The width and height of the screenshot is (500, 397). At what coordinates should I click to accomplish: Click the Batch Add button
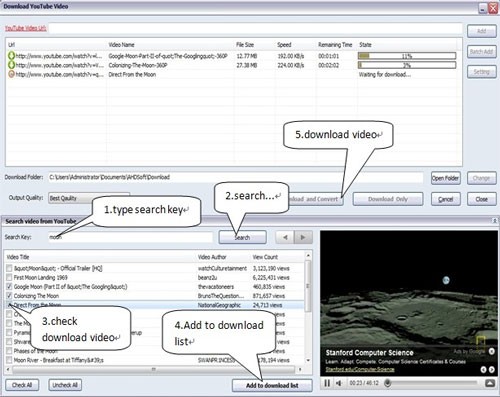(482, 51)
